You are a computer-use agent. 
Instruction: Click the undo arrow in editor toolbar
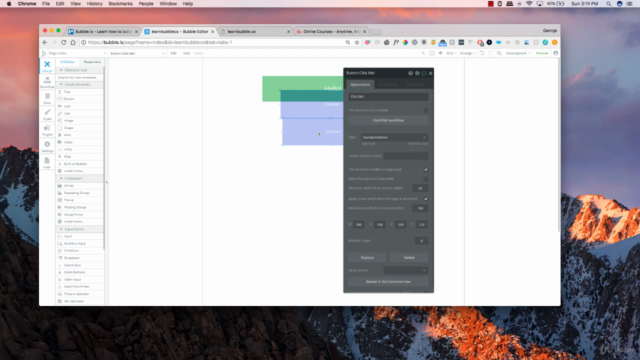(482, 53)
